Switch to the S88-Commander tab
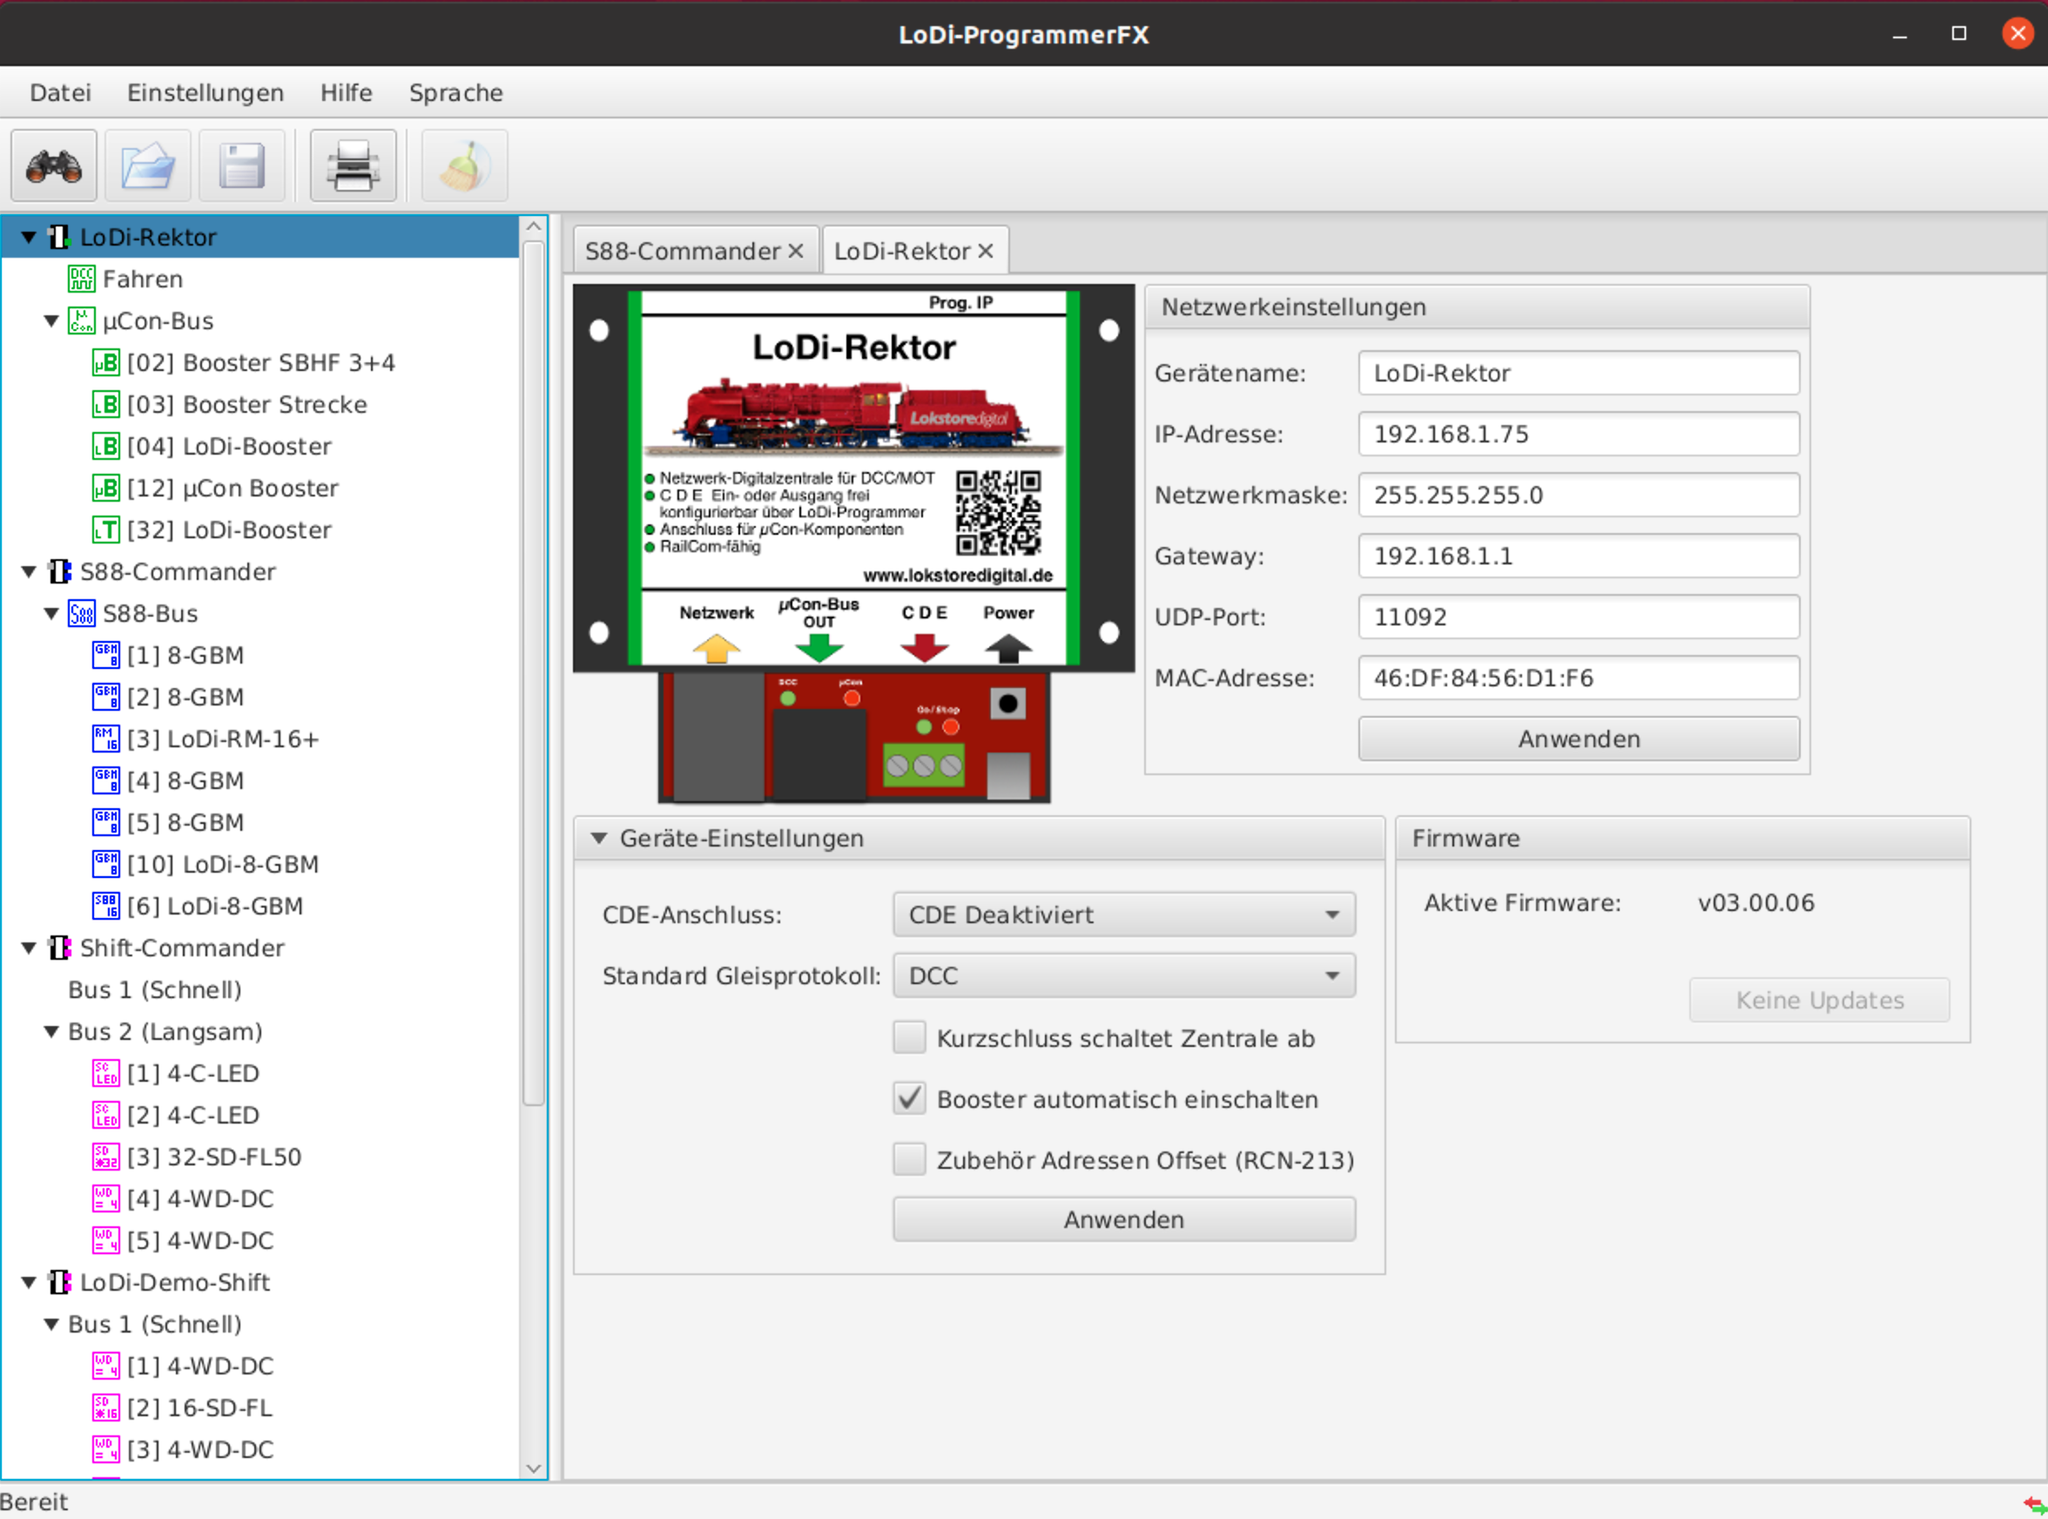 (x=682, y=251)
